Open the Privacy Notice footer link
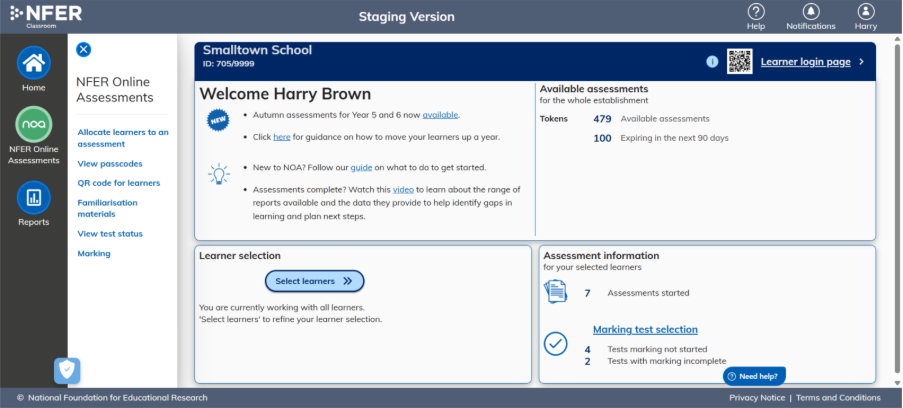 757,398
